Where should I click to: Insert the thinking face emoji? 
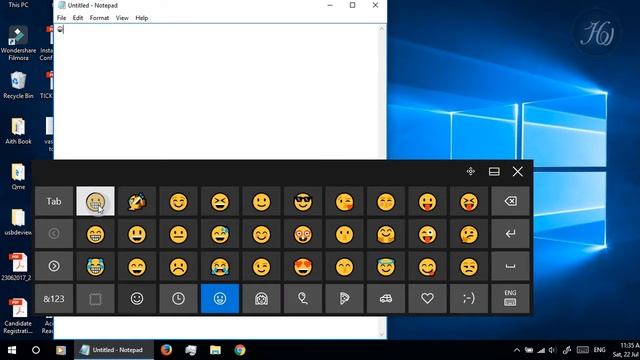pos(469,234)
